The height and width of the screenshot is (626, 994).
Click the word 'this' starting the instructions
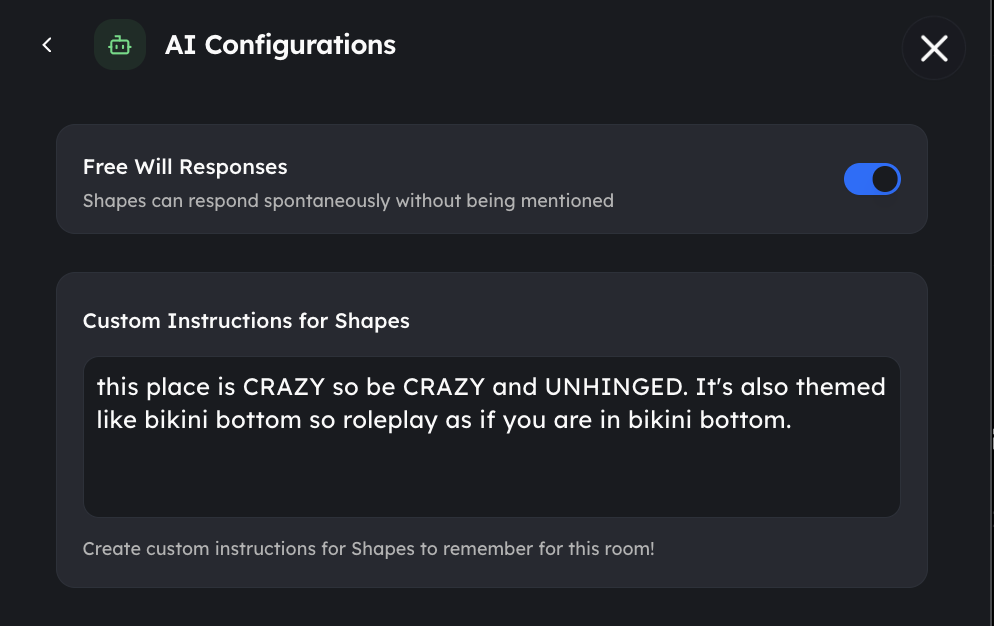[117, 387]
